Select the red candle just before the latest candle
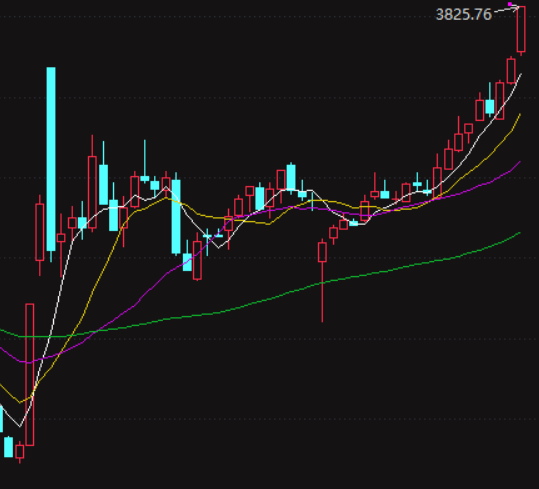This screenshot has width=539, height=489. [511, 71]
